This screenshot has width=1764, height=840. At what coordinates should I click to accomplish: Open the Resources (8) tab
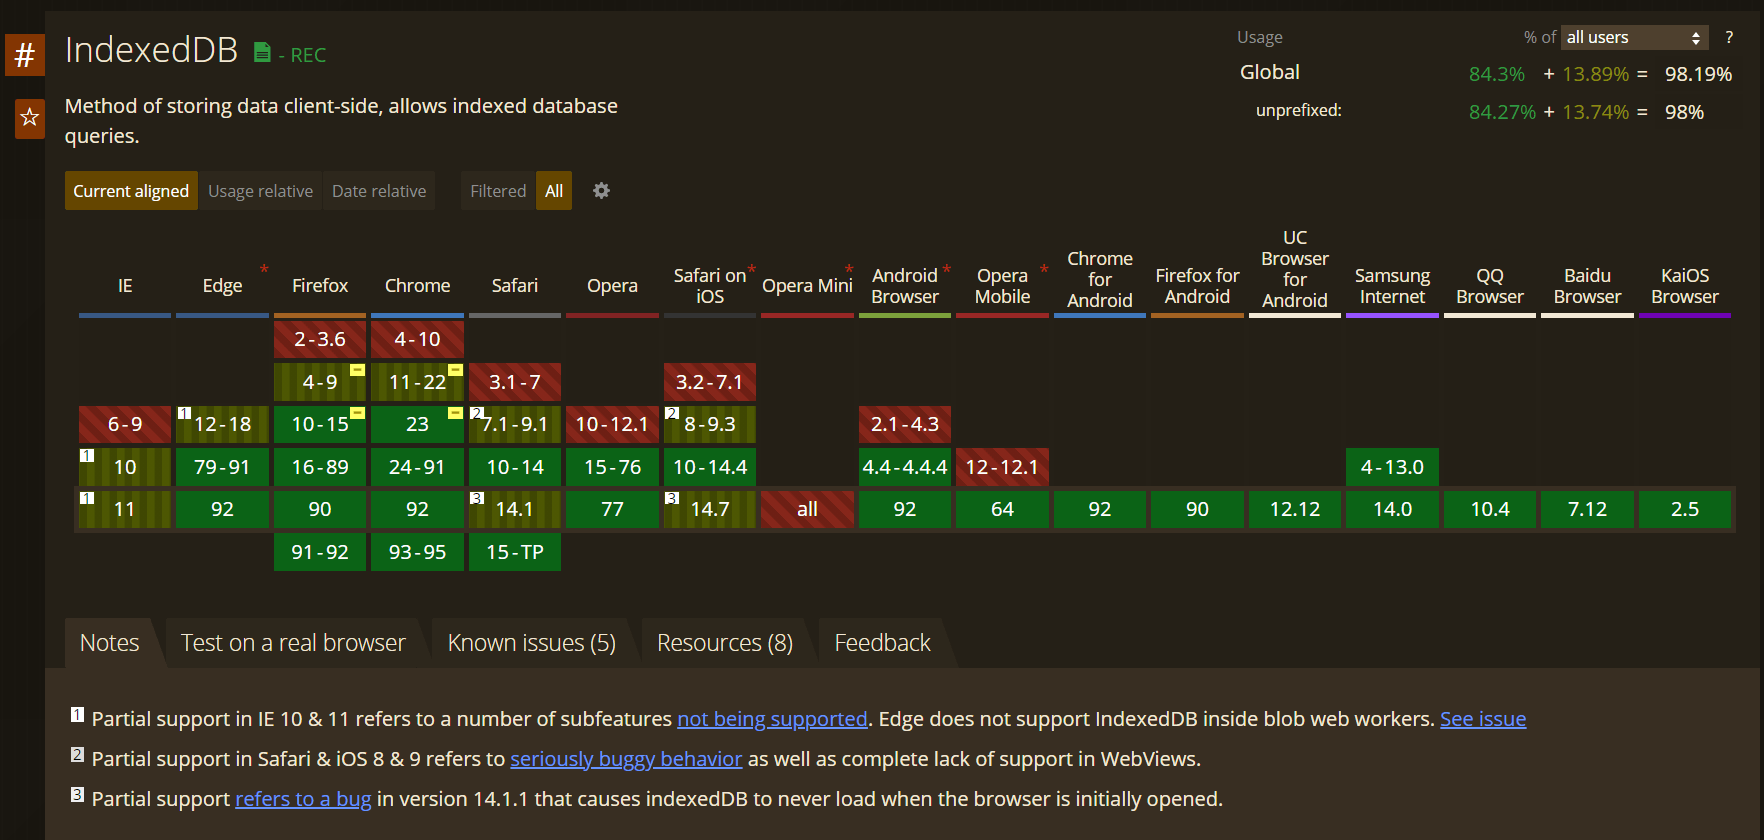pyautogui.click(x=725, y=643)
